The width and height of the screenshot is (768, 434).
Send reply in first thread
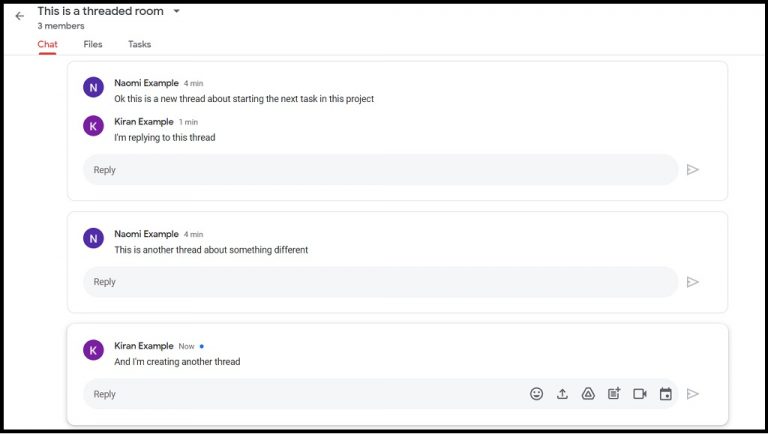(693, 170)
